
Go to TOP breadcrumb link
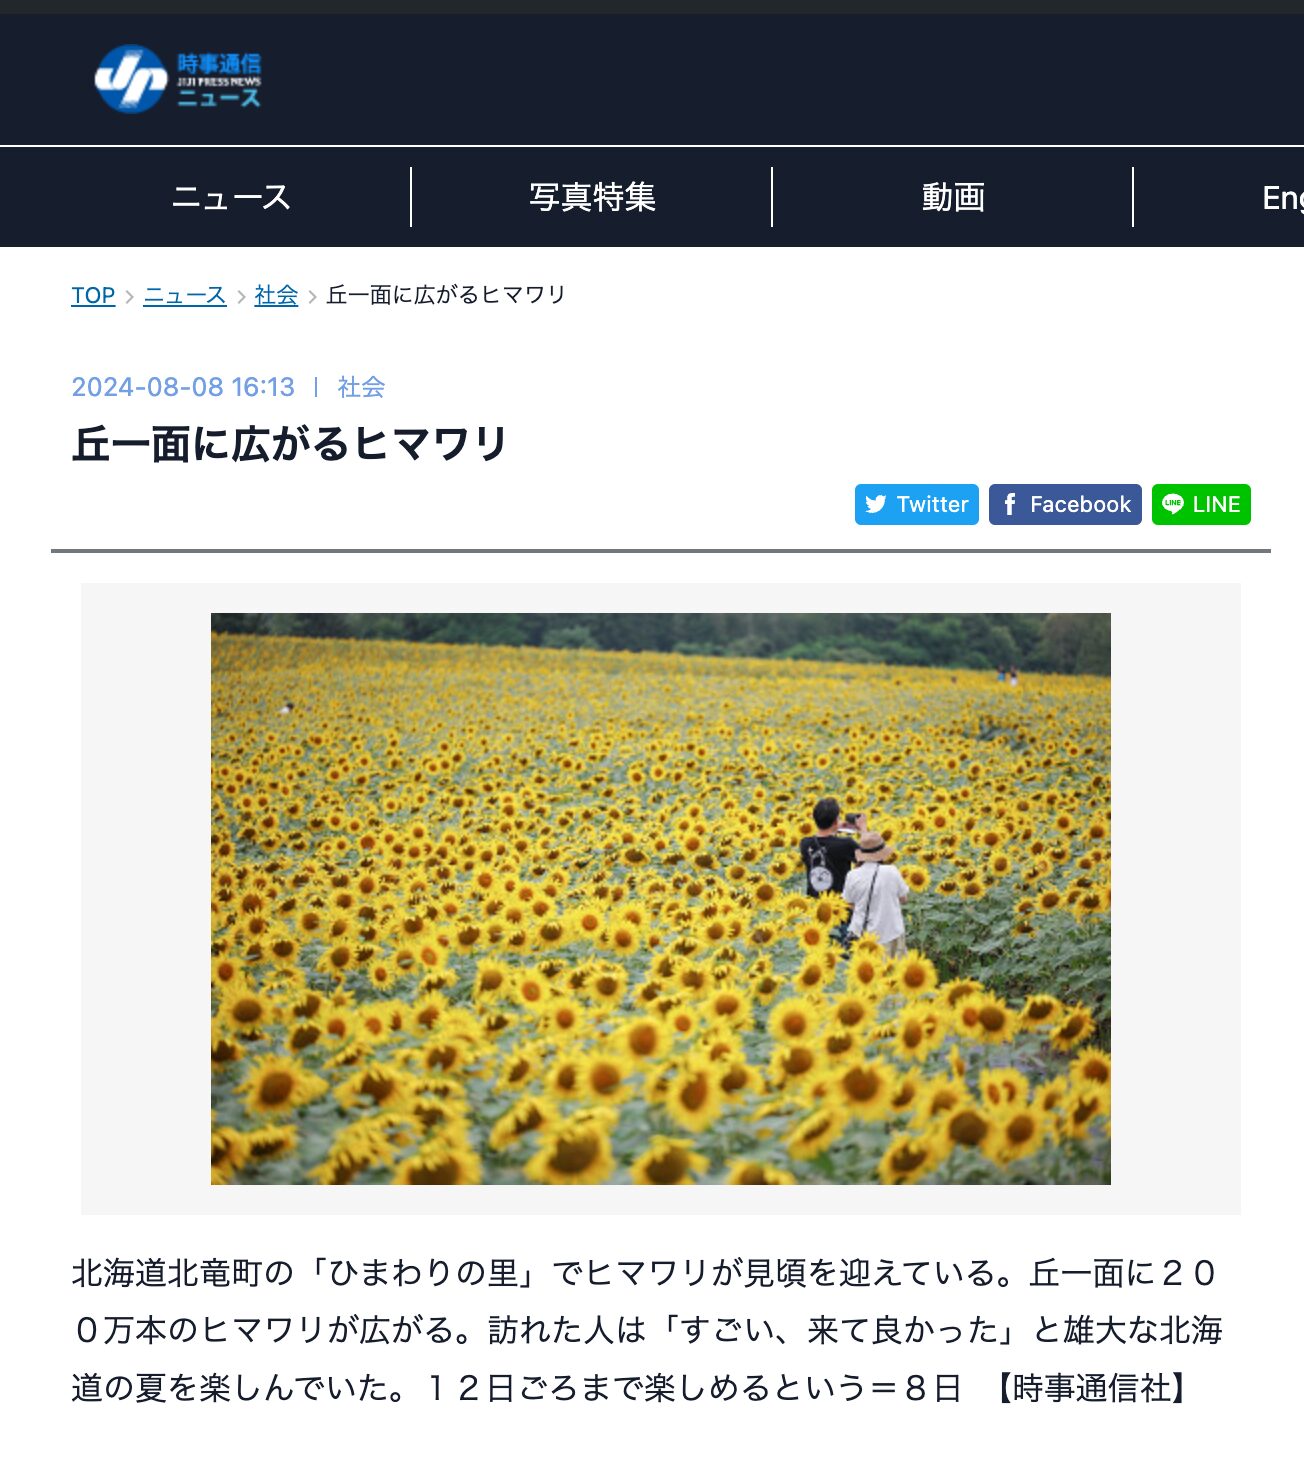pos(93,296)
